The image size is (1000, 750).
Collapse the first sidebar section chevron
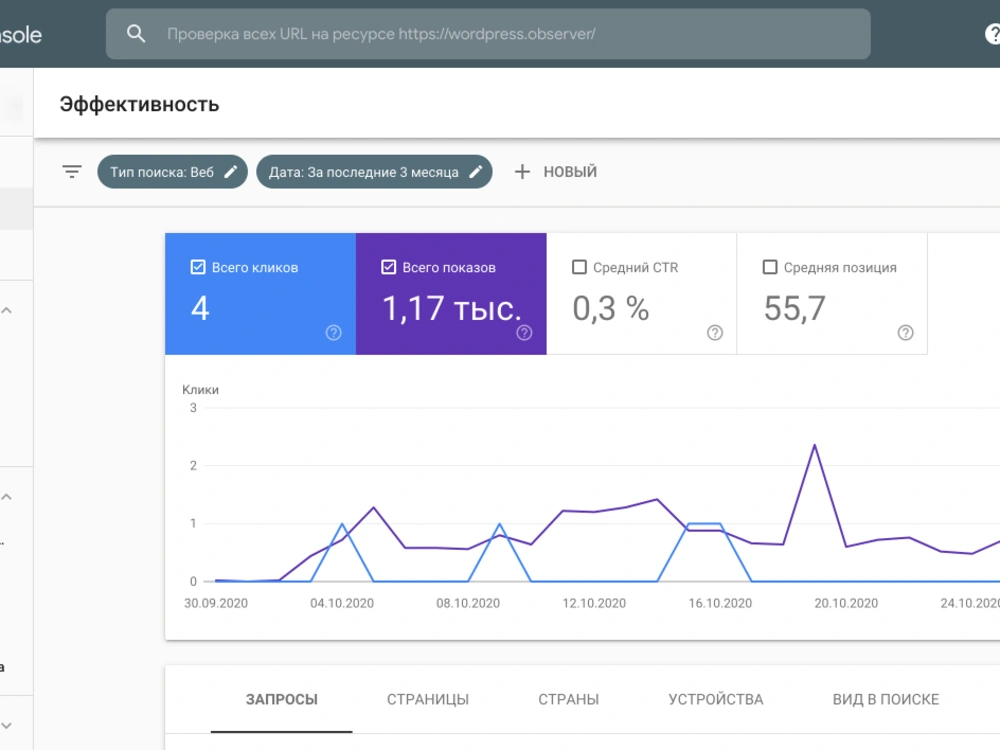7,311
